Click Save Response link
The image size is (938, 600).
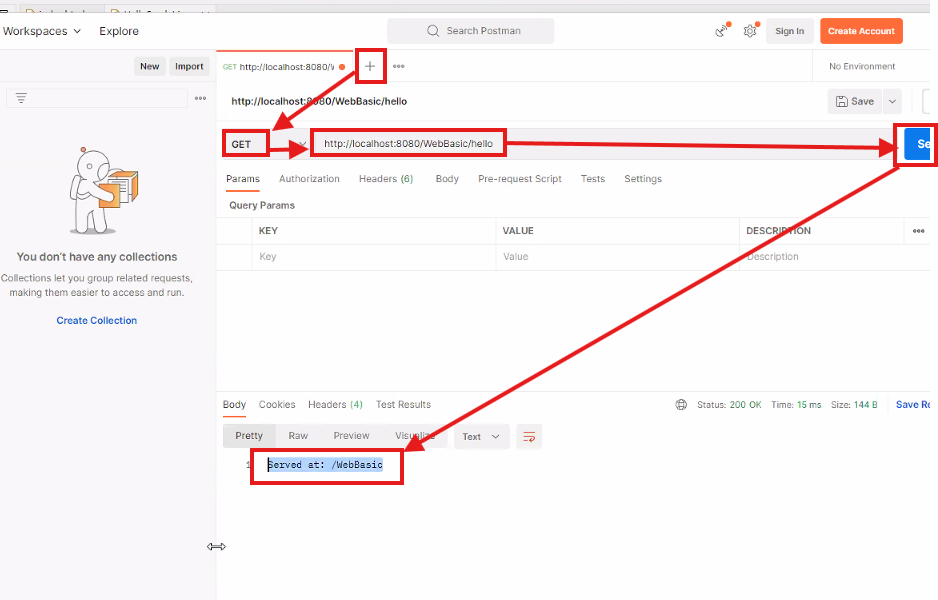pyautogui.click(x=913, y=405)
